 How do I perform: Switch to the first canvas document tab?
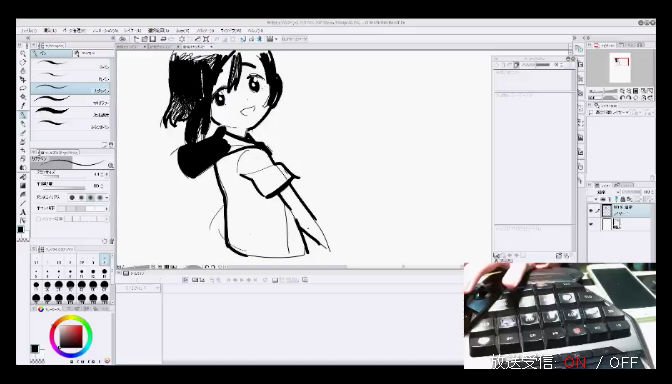tap(131, 46)
